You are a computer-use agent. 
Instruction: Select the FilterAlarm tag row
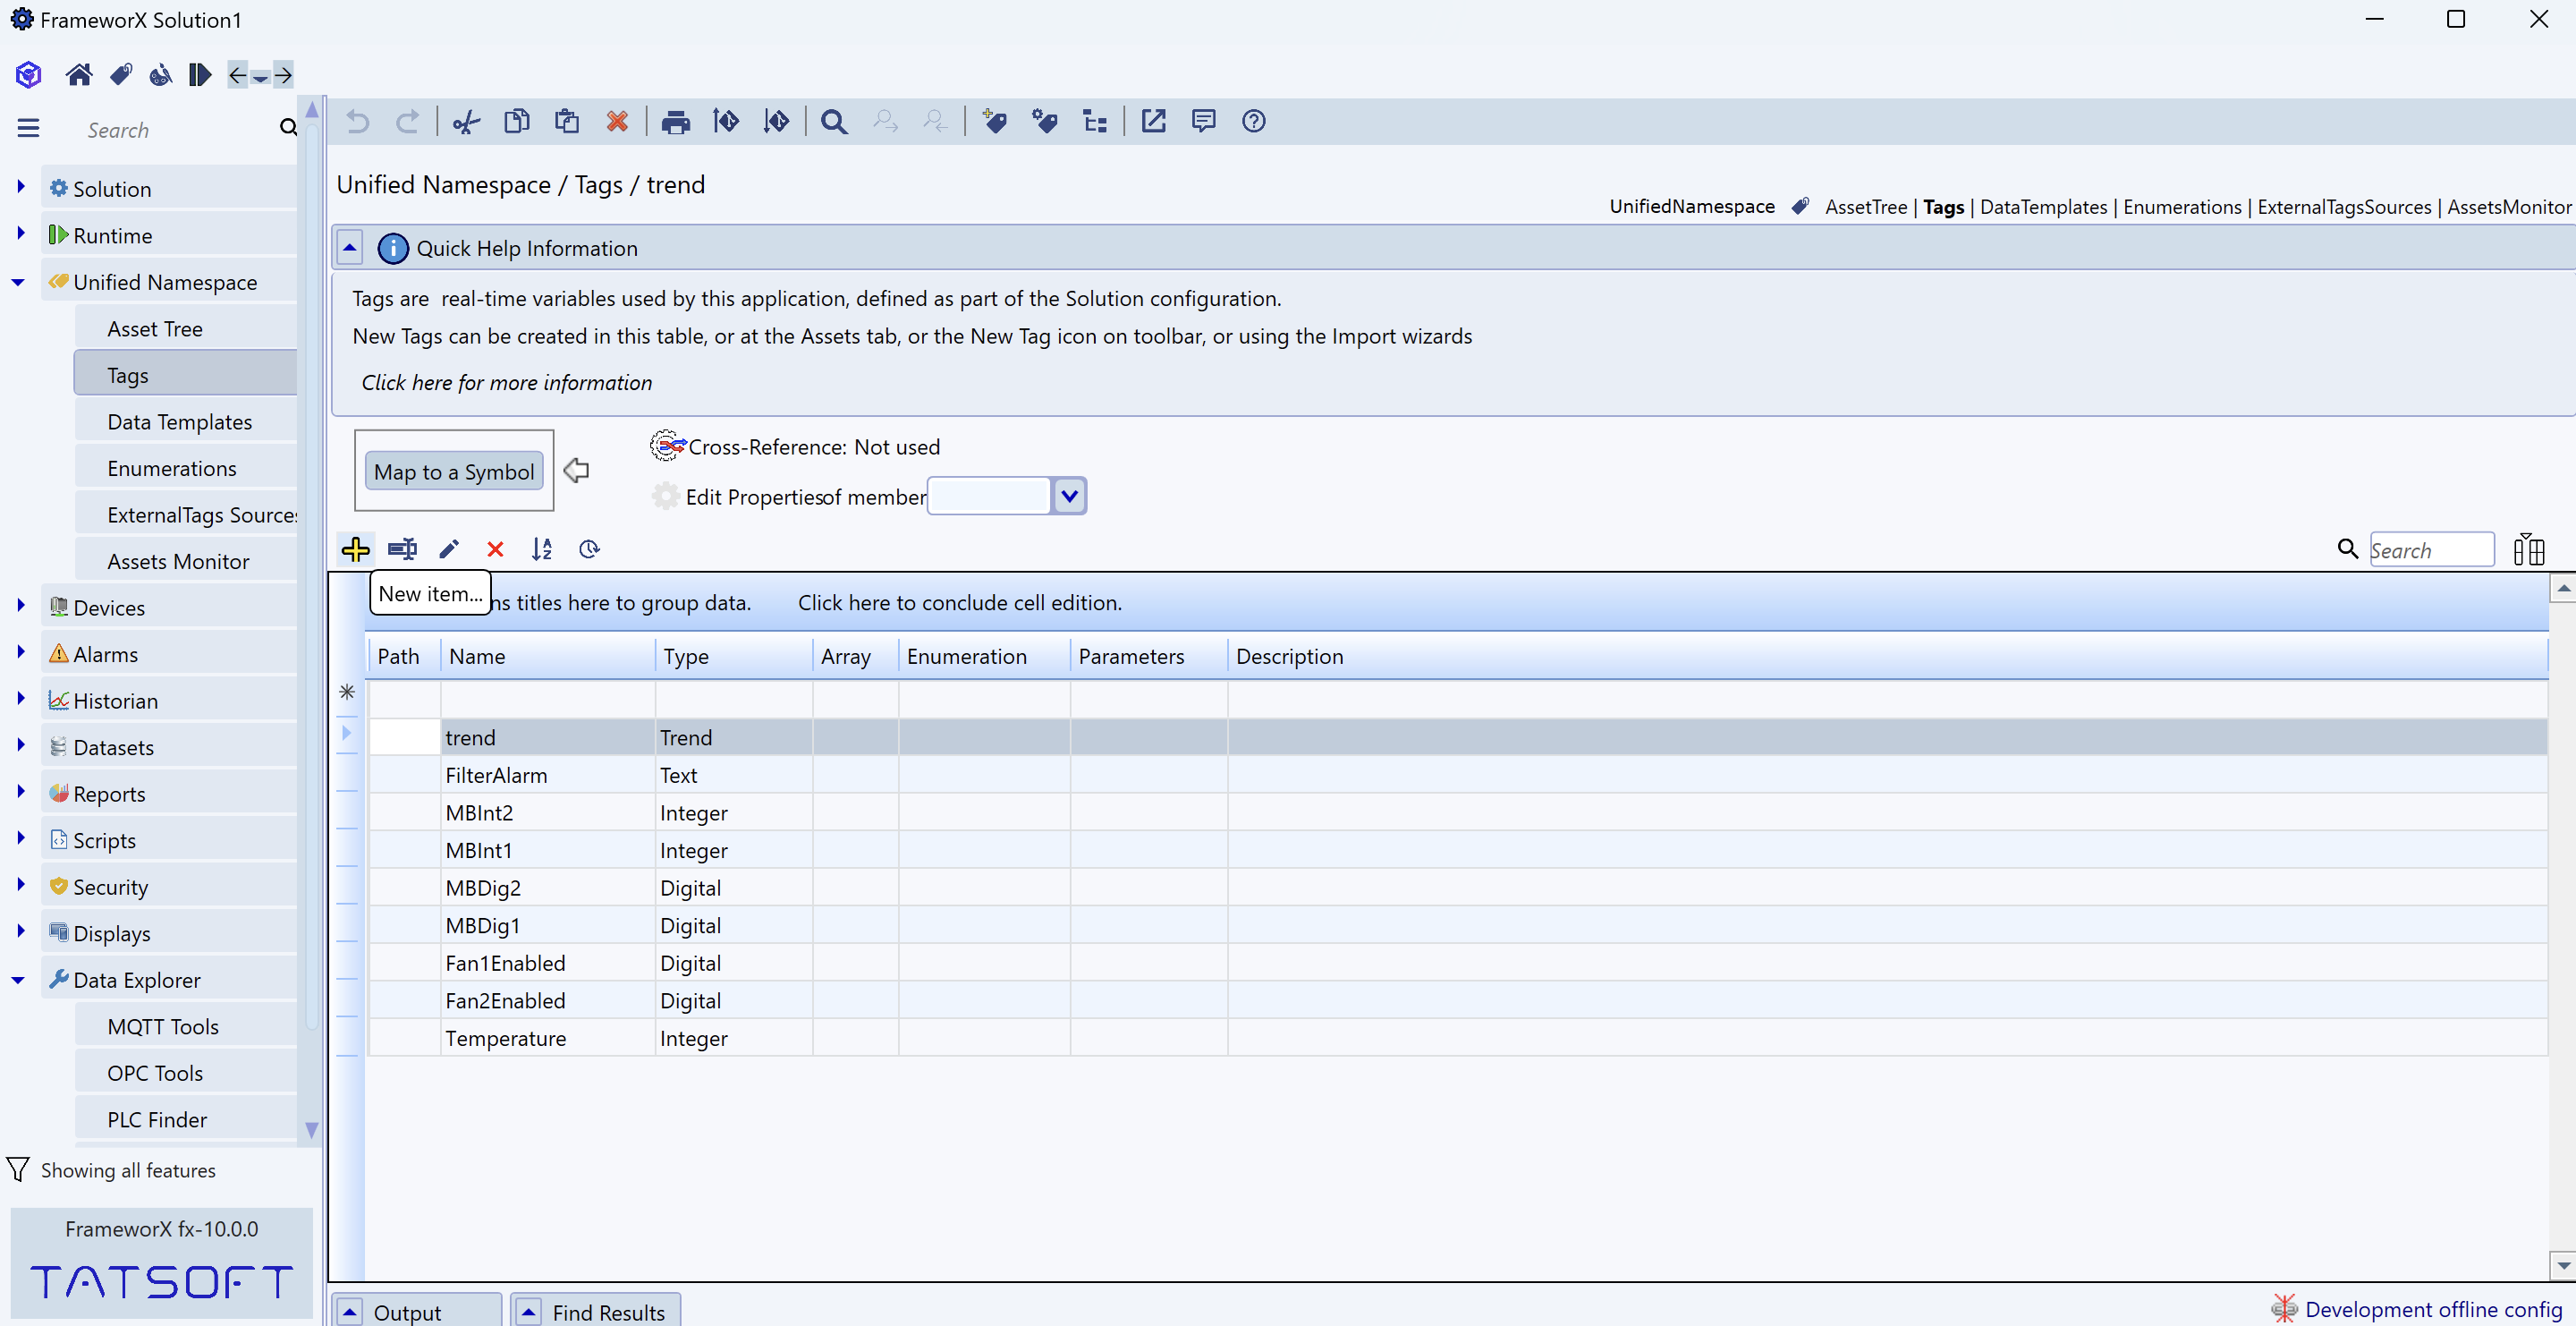[1457, 774]
